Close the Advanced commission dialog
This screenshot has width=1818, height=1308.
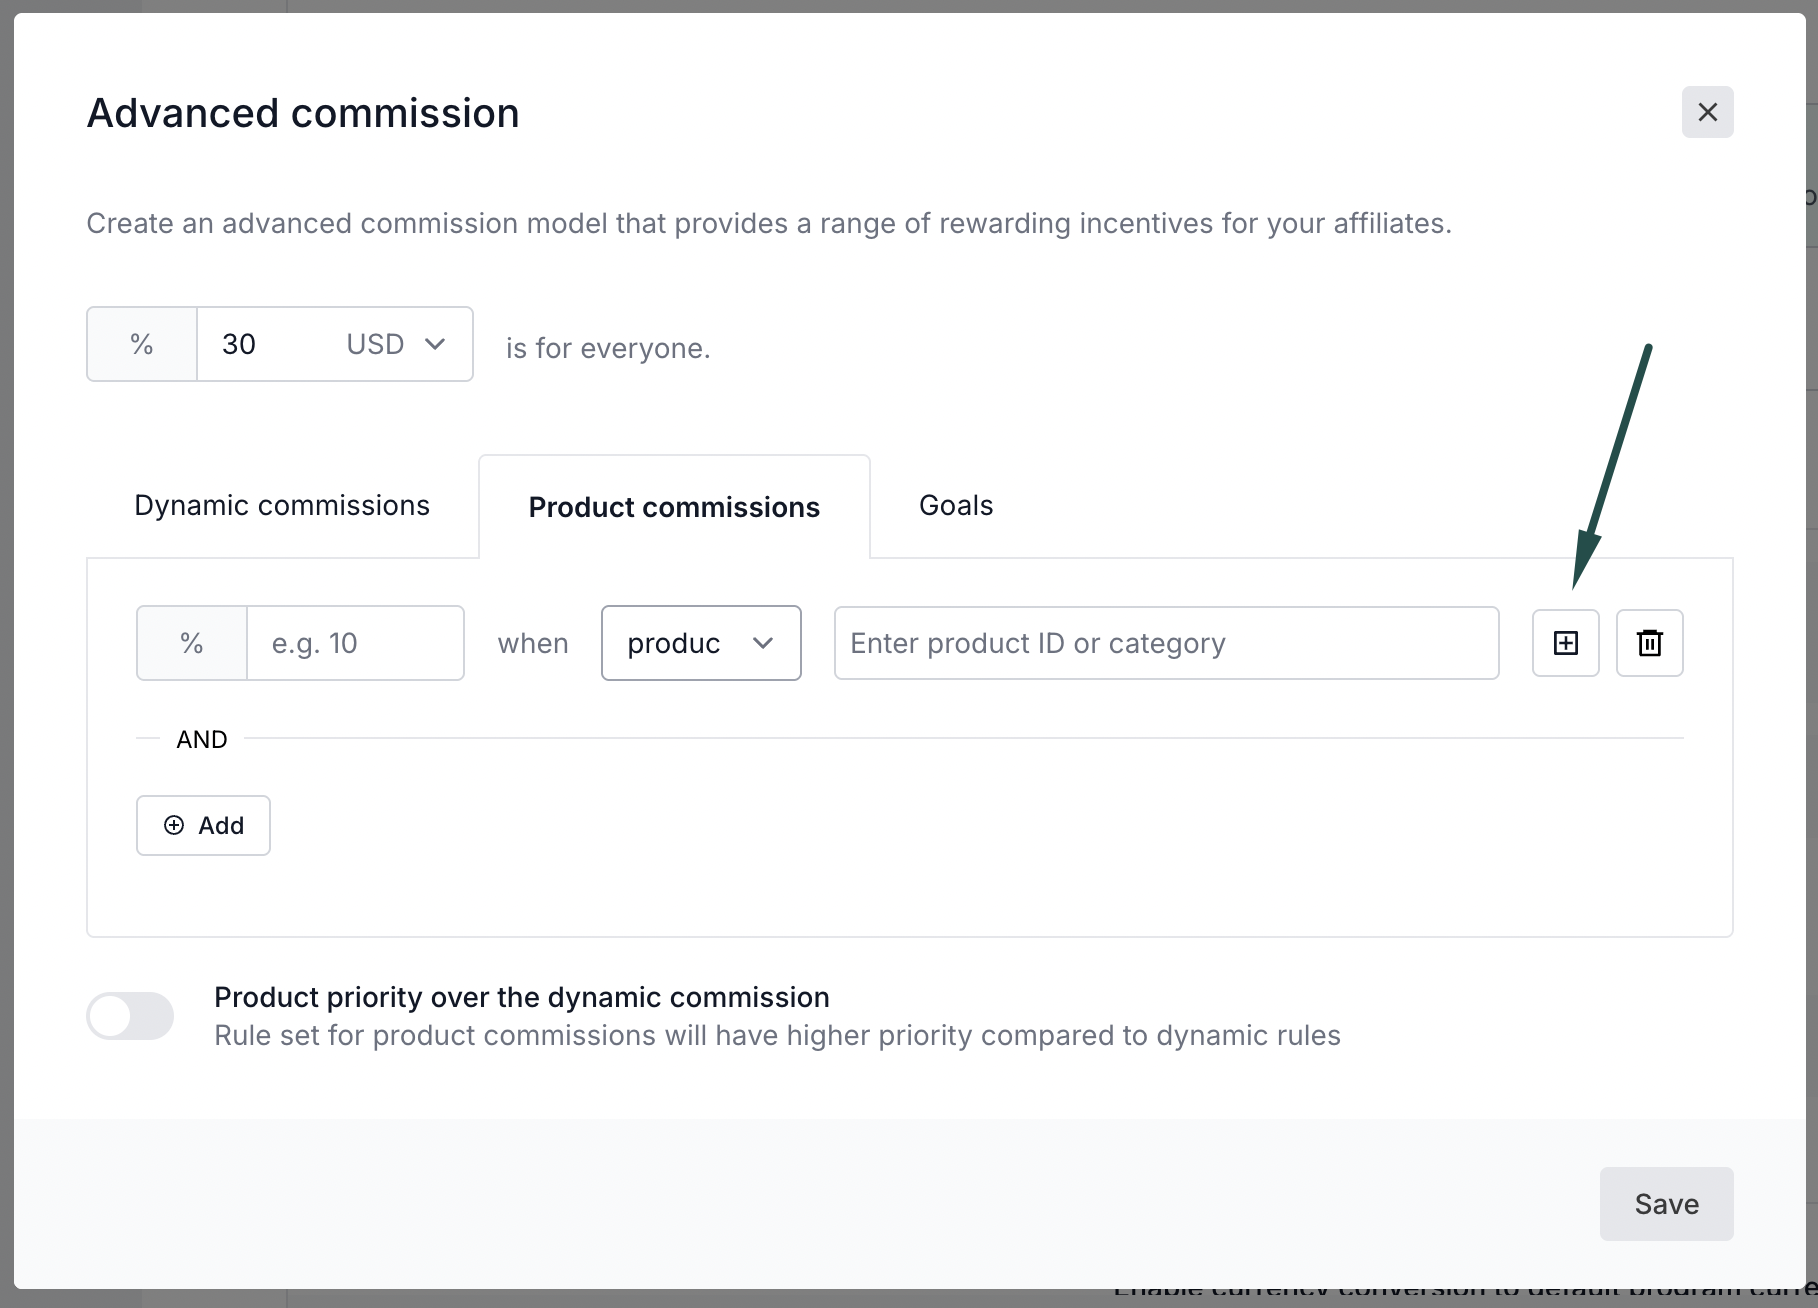1707,112
